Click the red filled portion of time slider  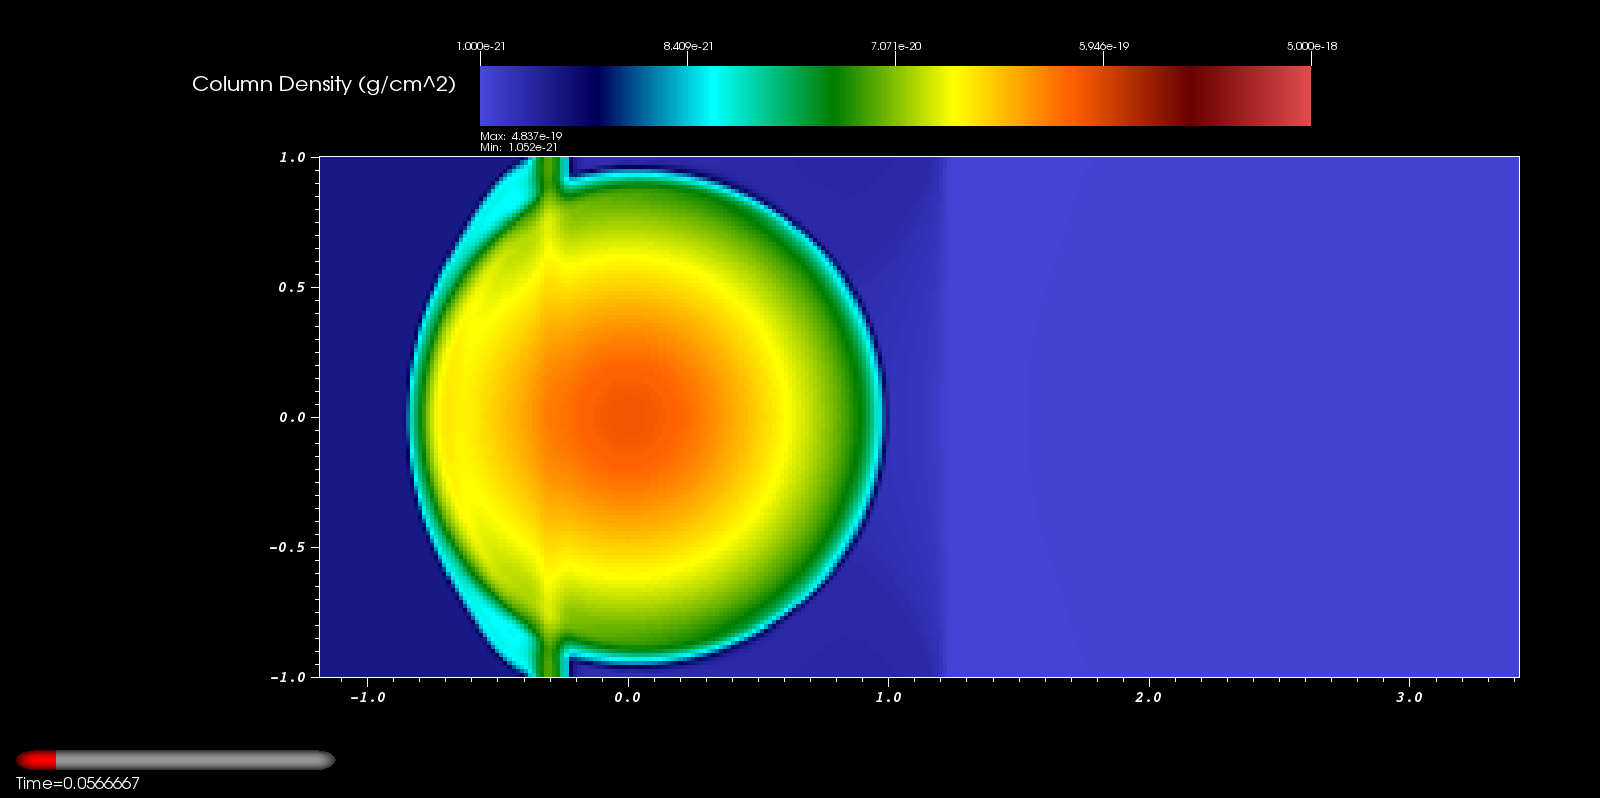(x=37, y=760)
